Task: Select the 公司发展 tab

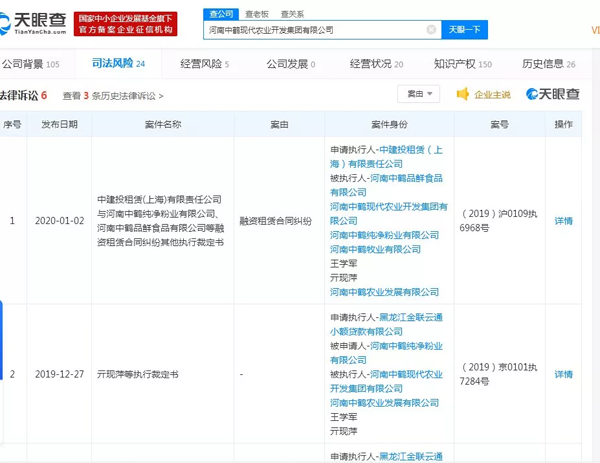Action: point(290,64)
